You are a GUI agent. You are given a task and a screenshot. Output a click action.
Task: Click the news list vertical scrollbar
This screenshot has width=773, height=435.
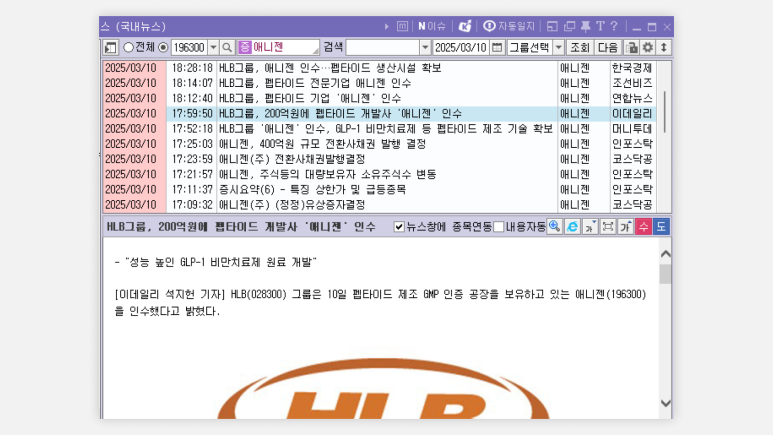665,111
